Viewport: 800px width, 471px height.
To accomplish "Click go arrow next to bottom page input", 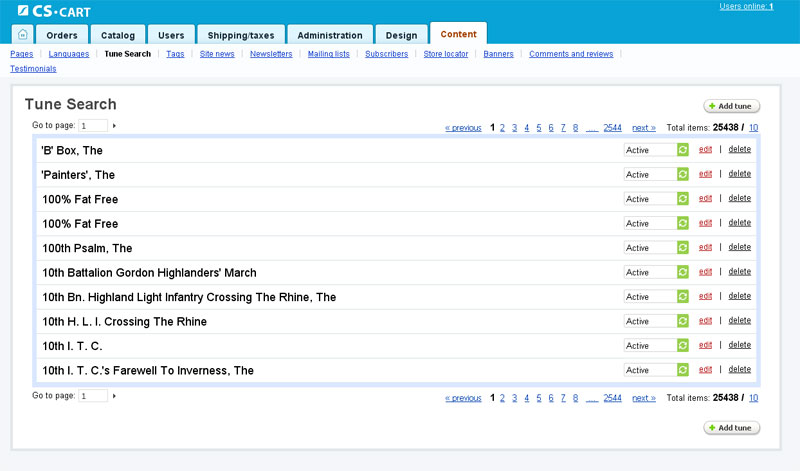I will tap(114, 396).
